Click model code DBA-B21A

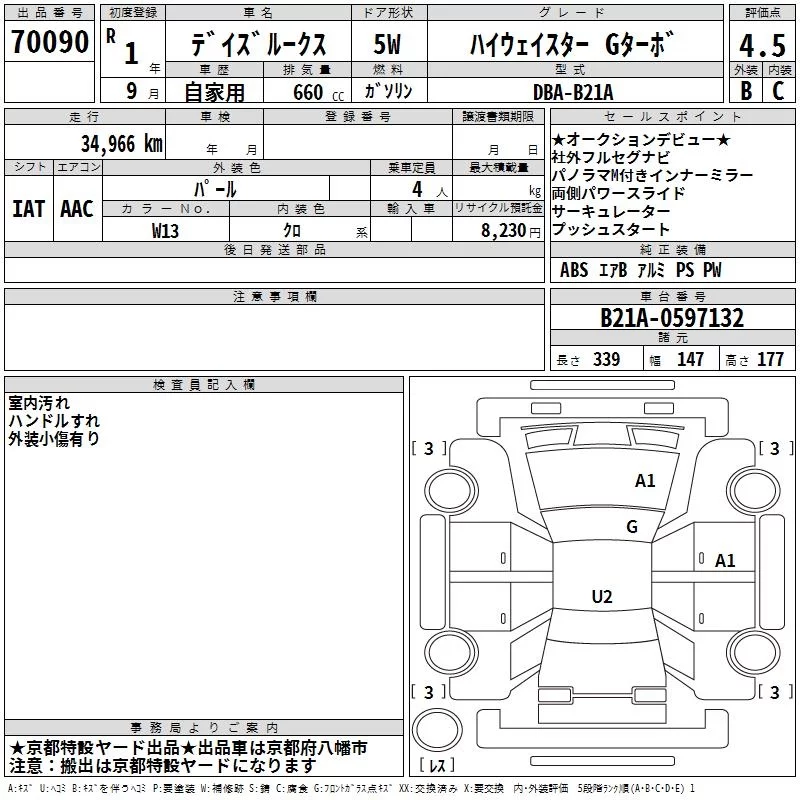[x=573, y=92]
